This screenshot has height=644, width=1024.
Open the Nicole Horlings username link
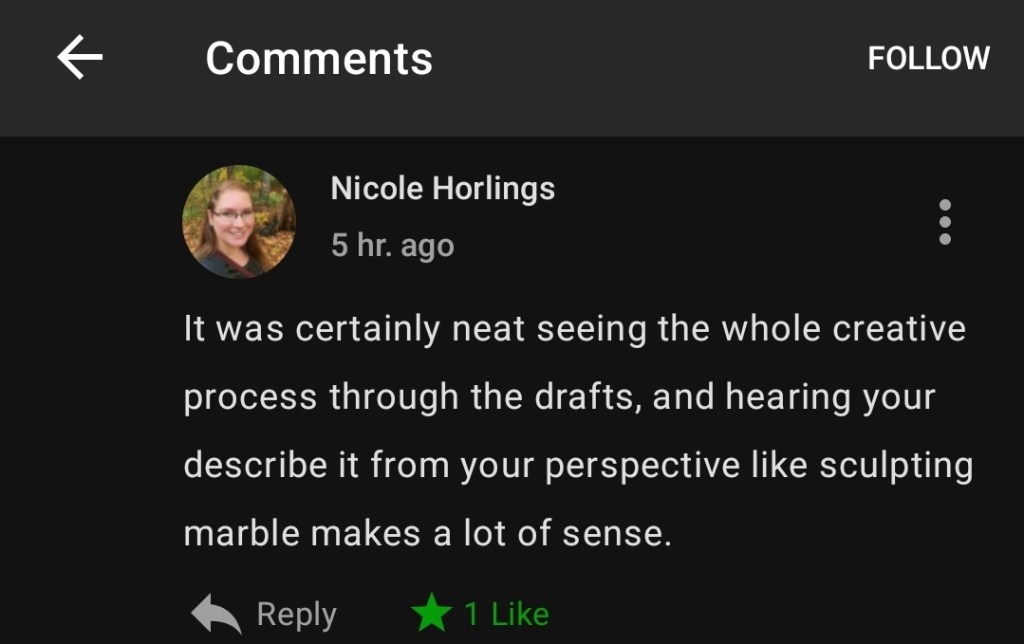(x=442, y=188)
